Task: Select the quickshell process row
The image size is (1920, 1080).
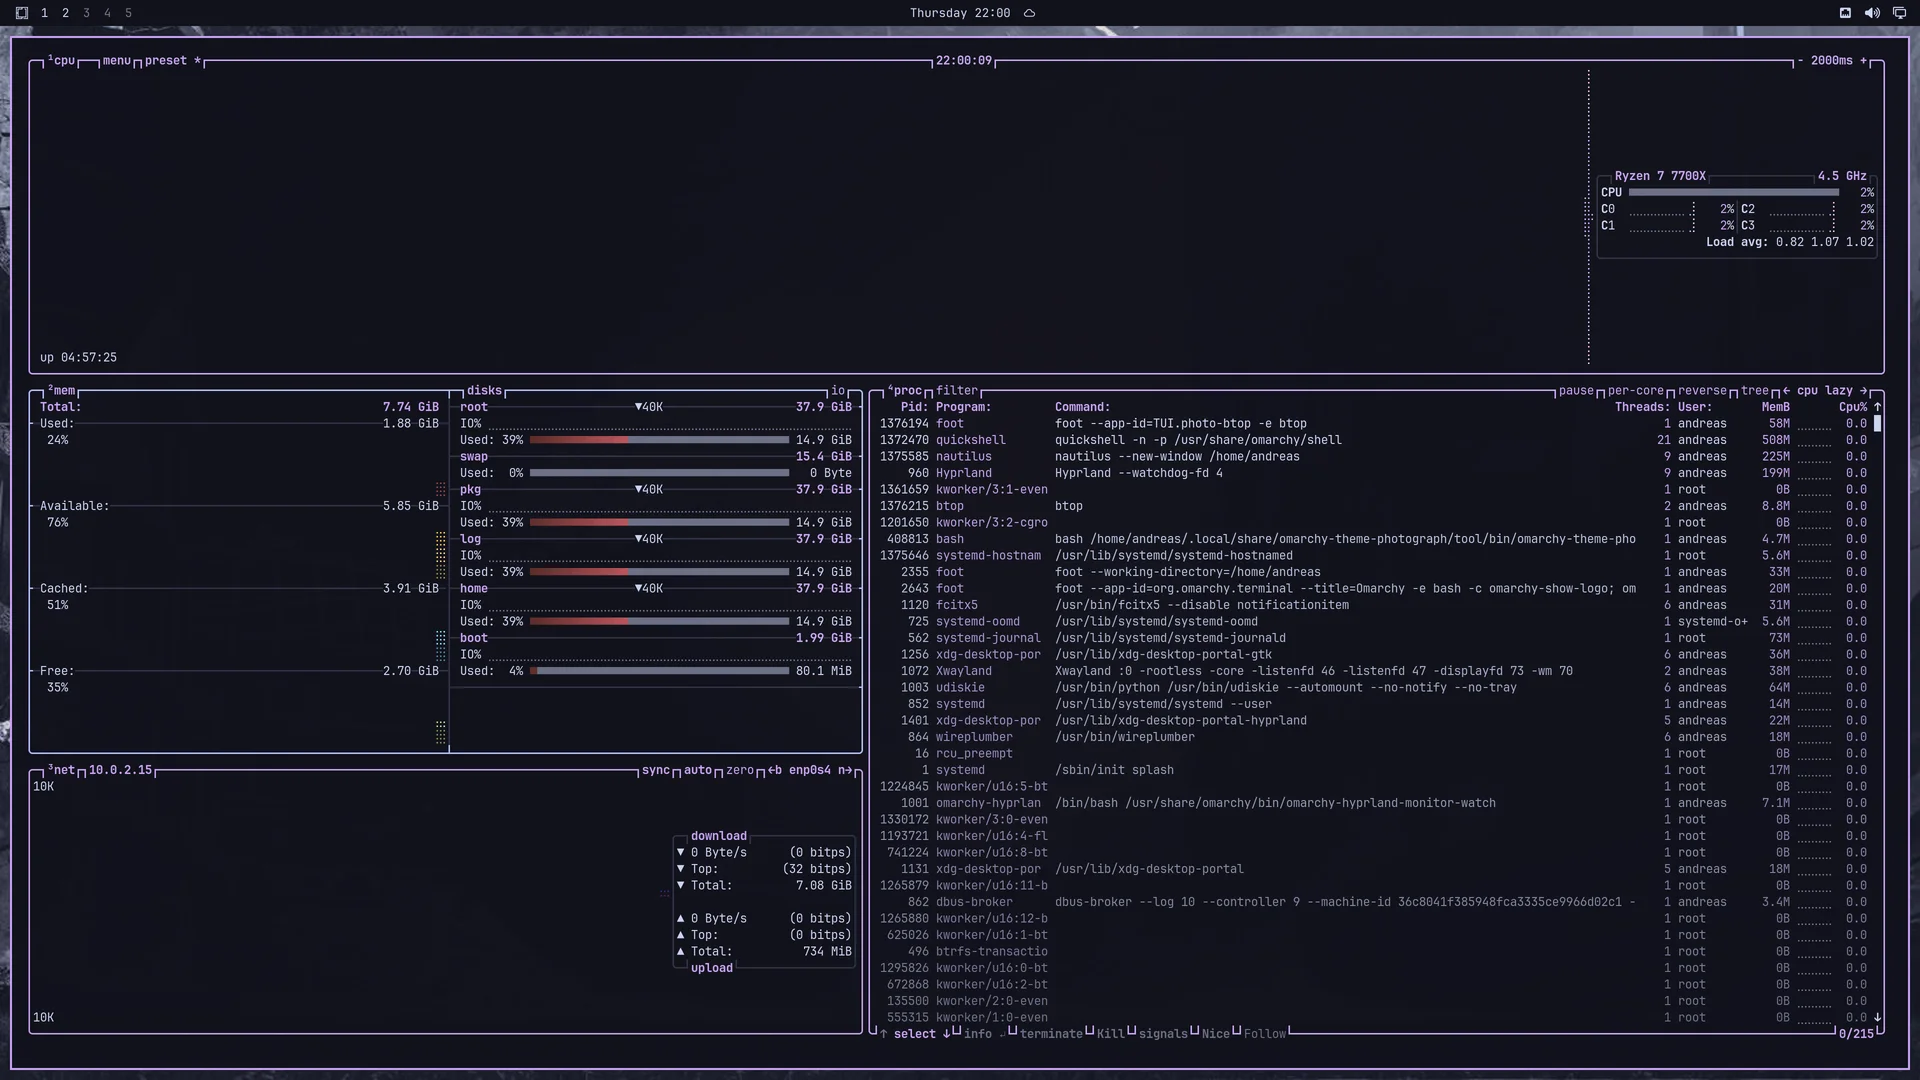Action: point(1373,440)
